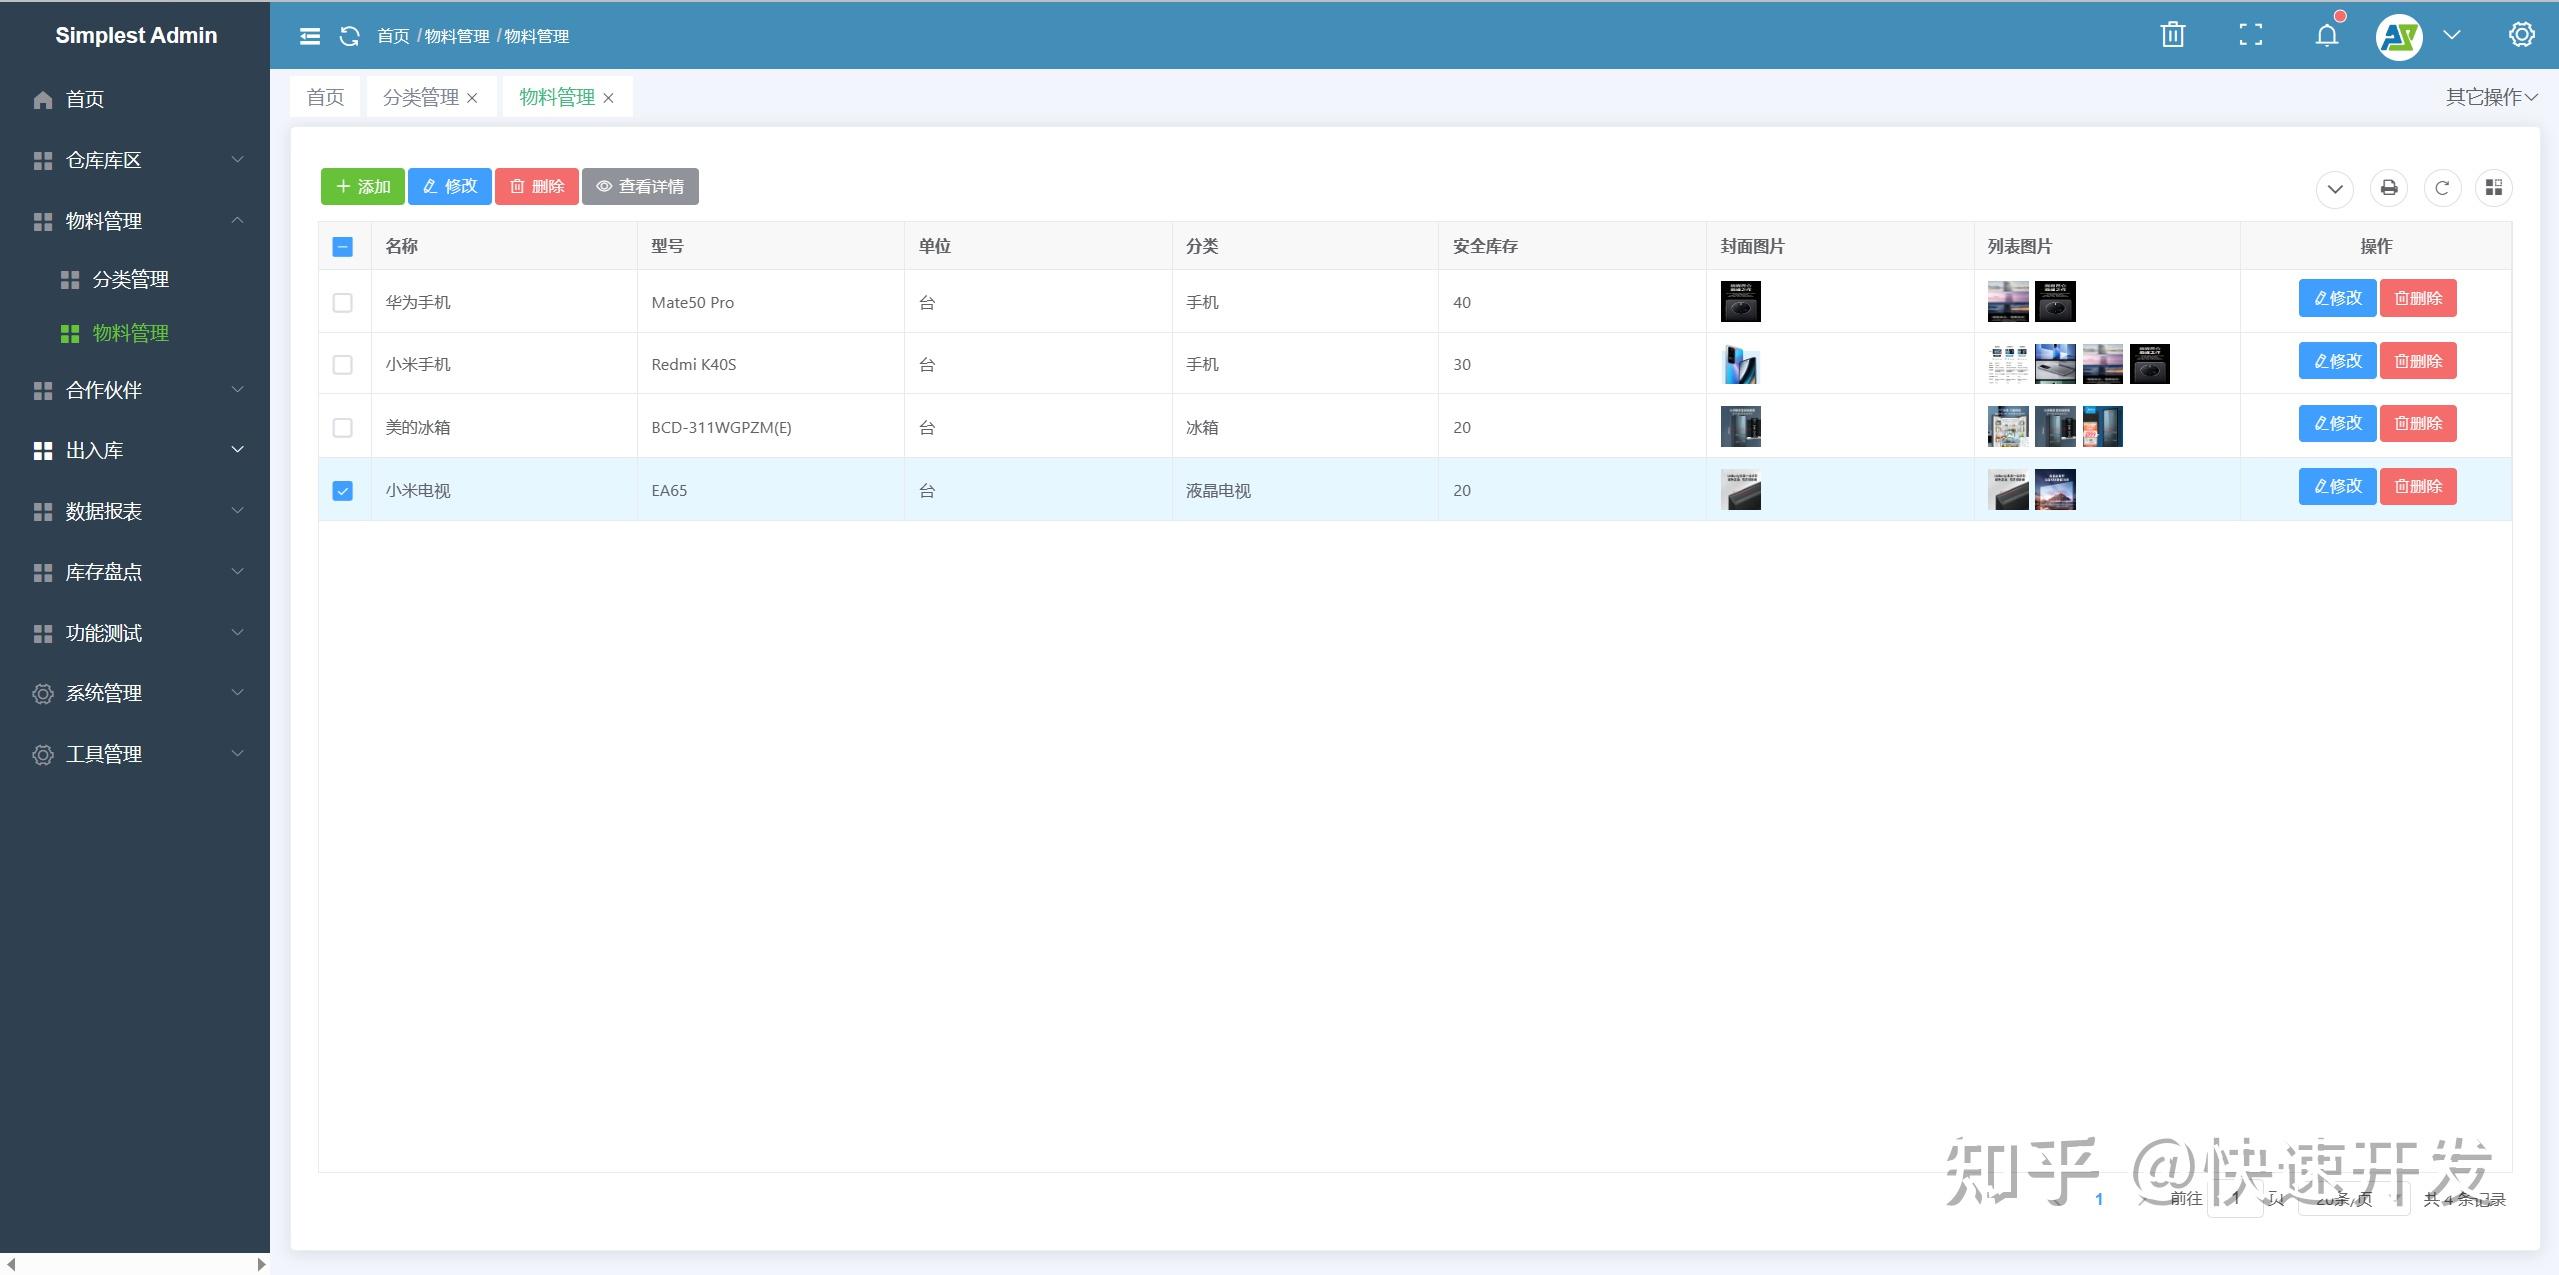Open column layout grid icon
2559x1275 pixels.
(x=2494, y=188)
